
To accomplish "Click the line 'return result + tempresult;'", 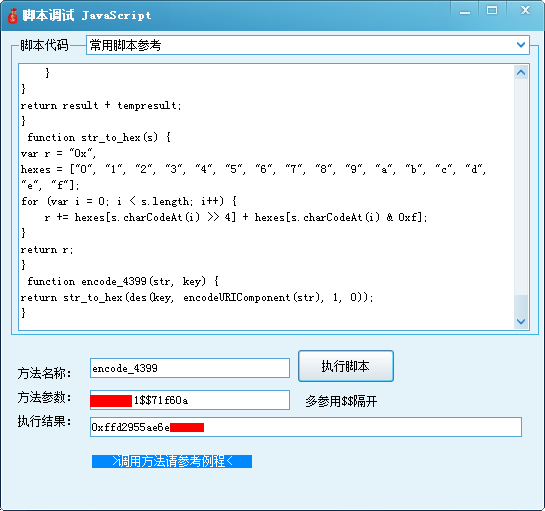I will (x=101, y=105).
